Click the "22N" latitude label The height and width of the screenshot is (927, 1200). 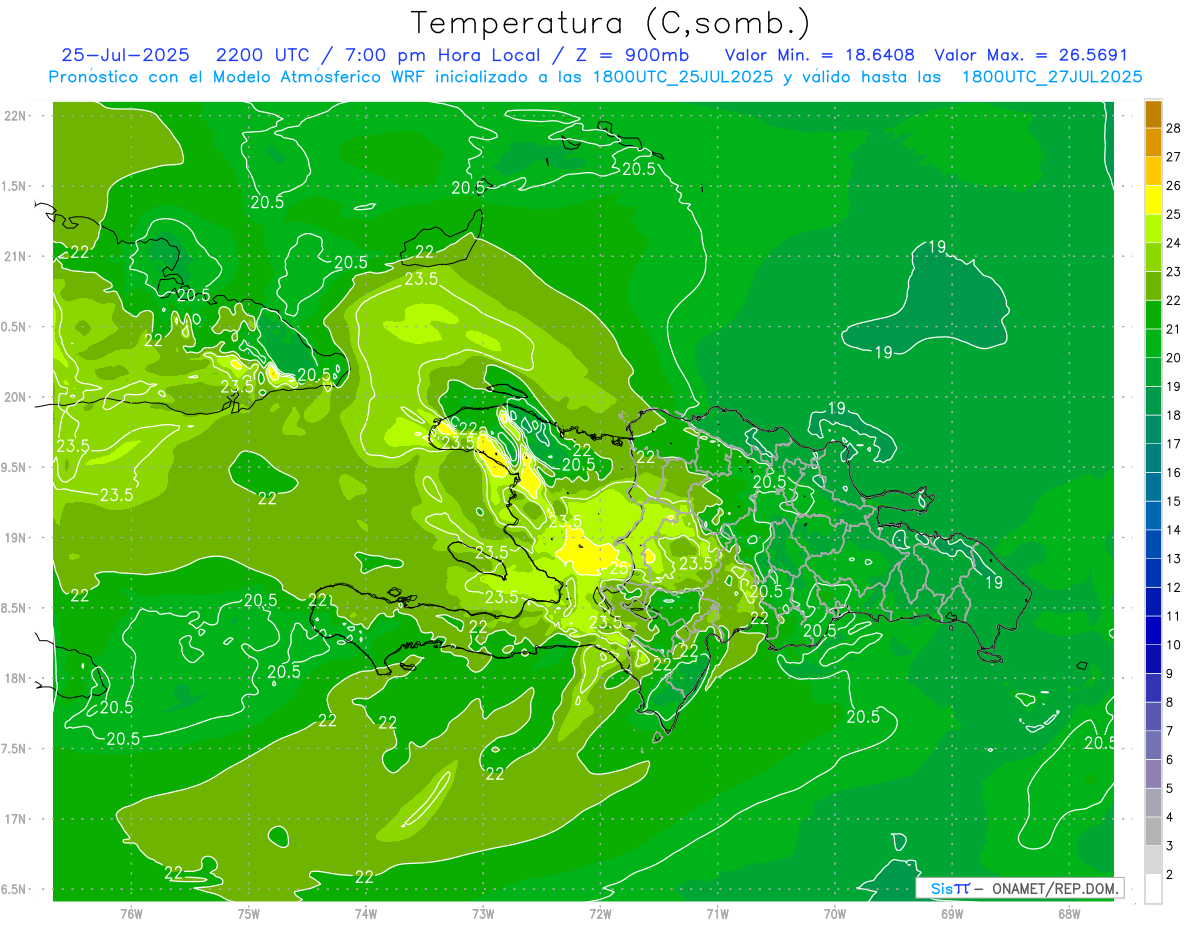click(x=16, y=115)
